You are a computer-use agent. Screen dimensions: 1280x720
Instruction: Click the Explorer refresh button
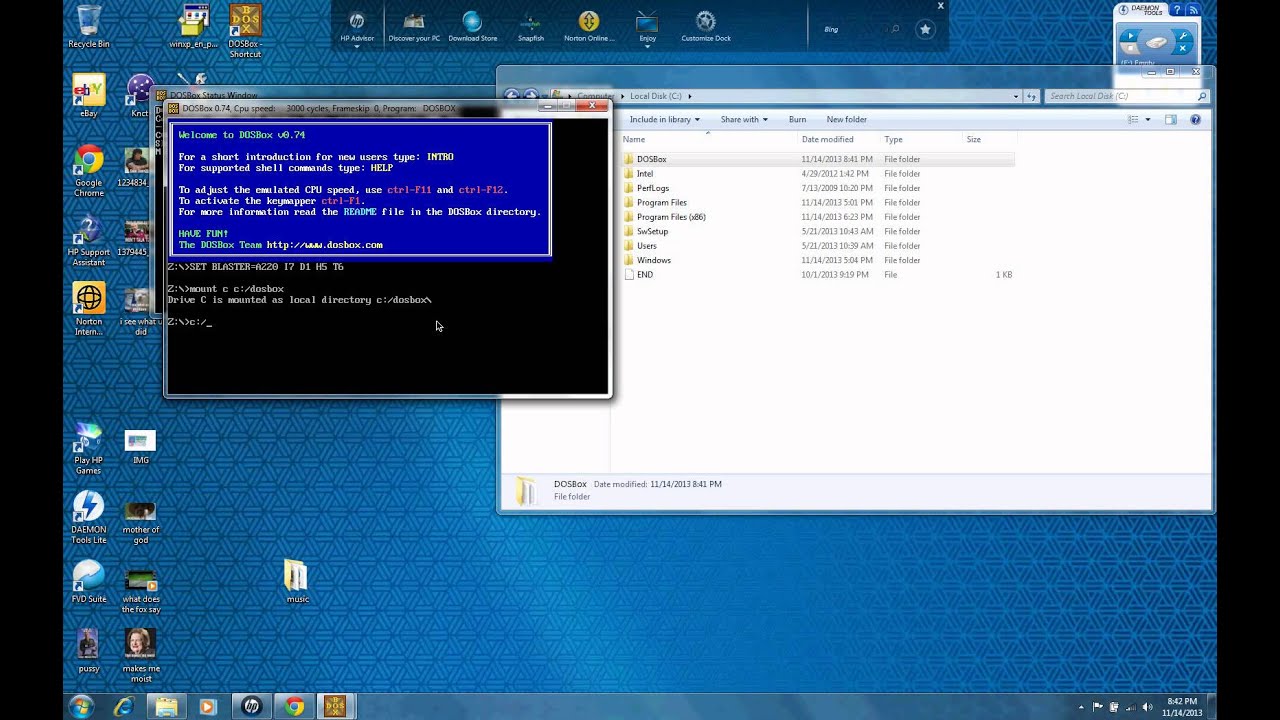[1032, 96]
